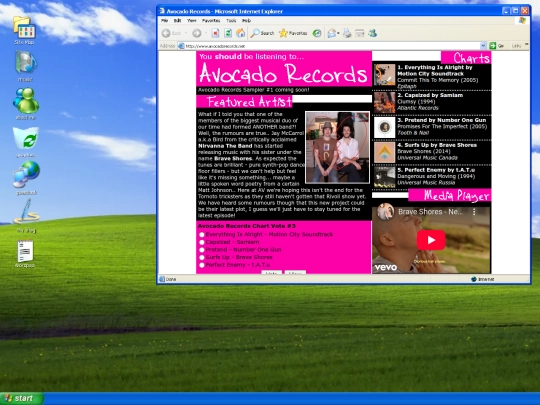Click the YouTube channel avatar
The width and height of the screenshot is (540, 405).
coord(385,211)
